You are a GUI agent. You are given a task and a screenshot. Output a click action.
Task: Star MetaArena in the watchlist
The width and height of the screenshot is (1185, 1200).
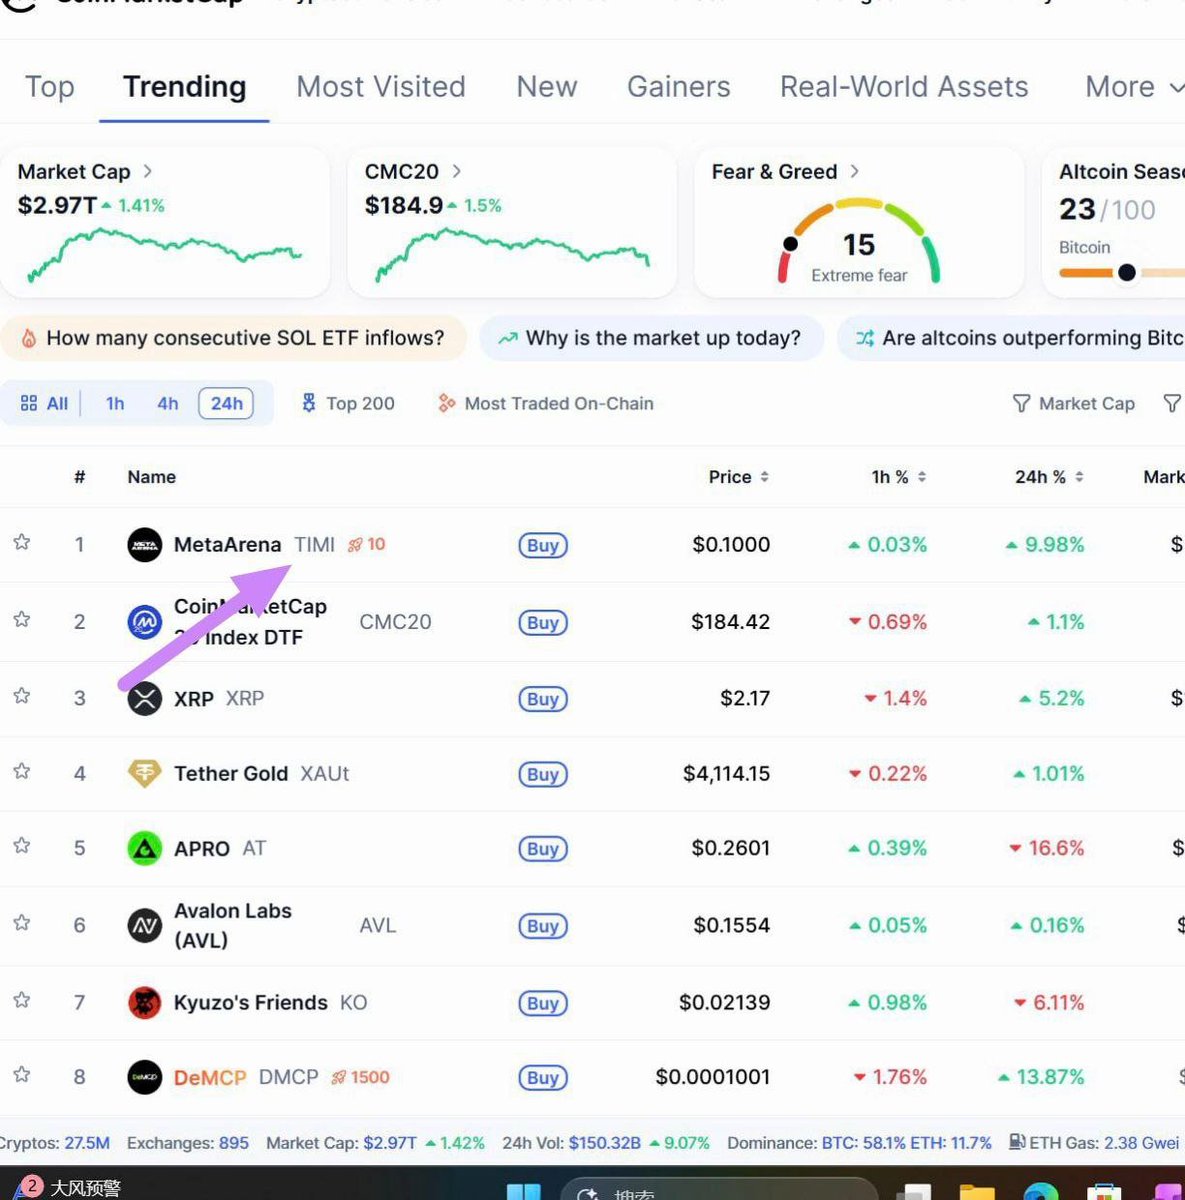click(21, 543)
